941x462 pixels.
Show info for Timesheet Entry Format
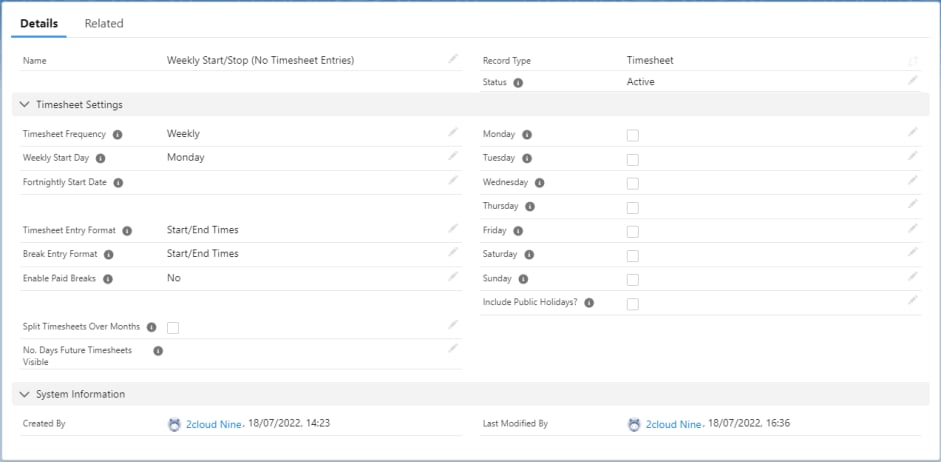point(127,230)
